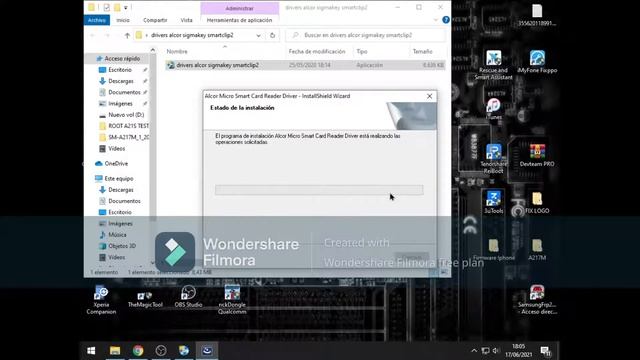The height and width of the screenshot is (360, 640).
Task: Launch iTunes from the desktop
Action: tap(493, 109)
